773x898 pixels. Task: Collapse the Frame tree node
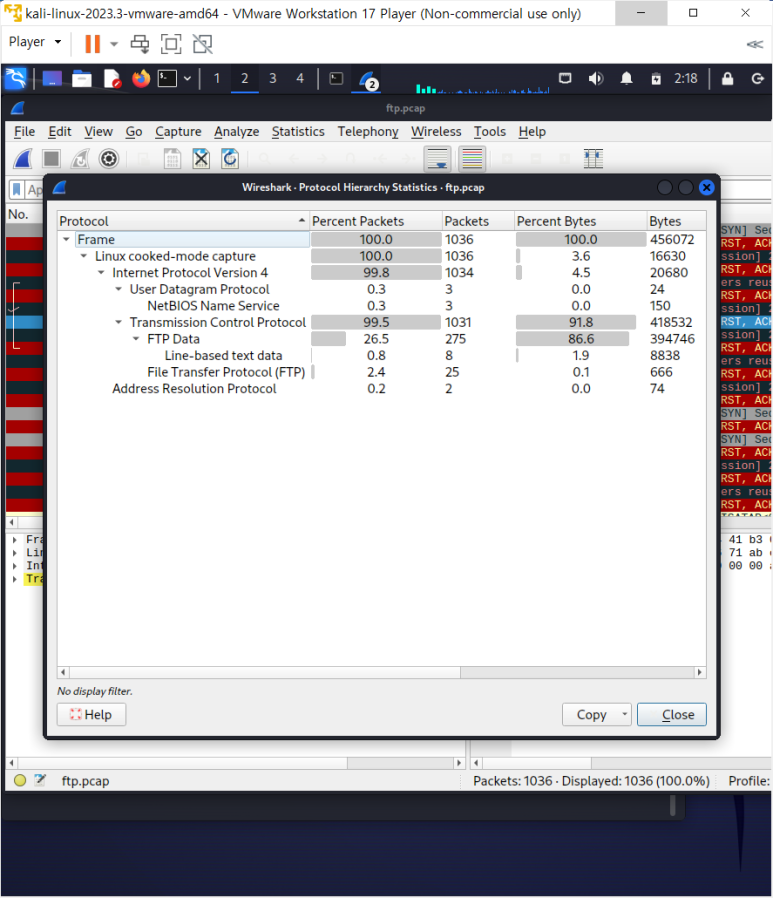pyautogui.click(x=66, y=239)
